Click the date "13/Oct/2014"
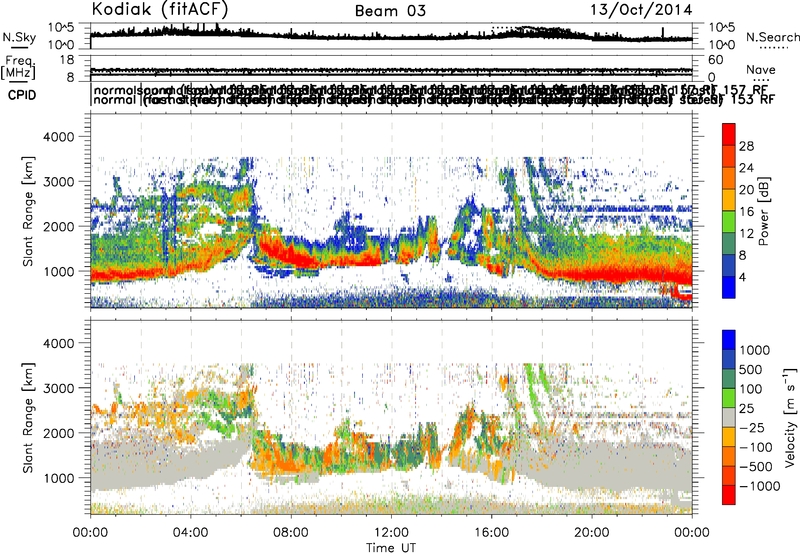 coord(641,10)
